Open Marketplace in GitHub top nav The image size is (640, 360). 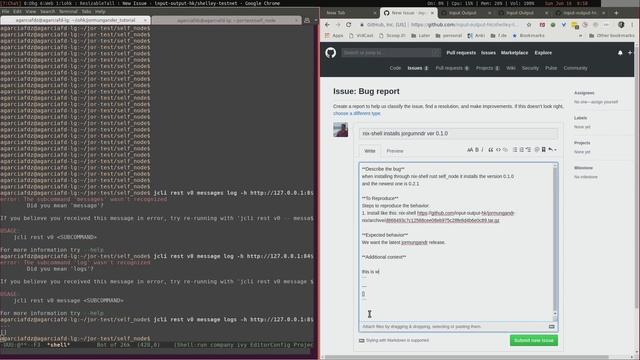tap(514, 53)
